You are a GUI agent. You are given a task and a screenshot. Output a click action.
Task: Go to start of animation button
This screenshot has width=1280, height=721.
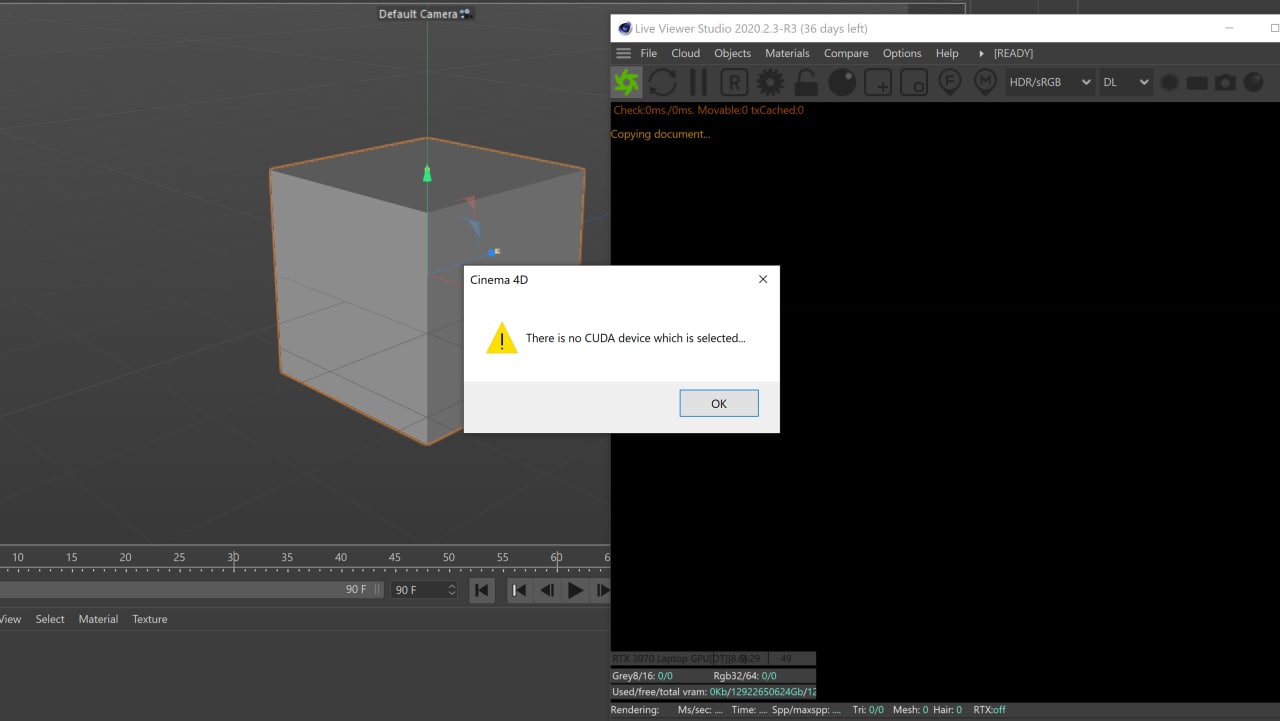pyautogui.click(x=482, y=590)
